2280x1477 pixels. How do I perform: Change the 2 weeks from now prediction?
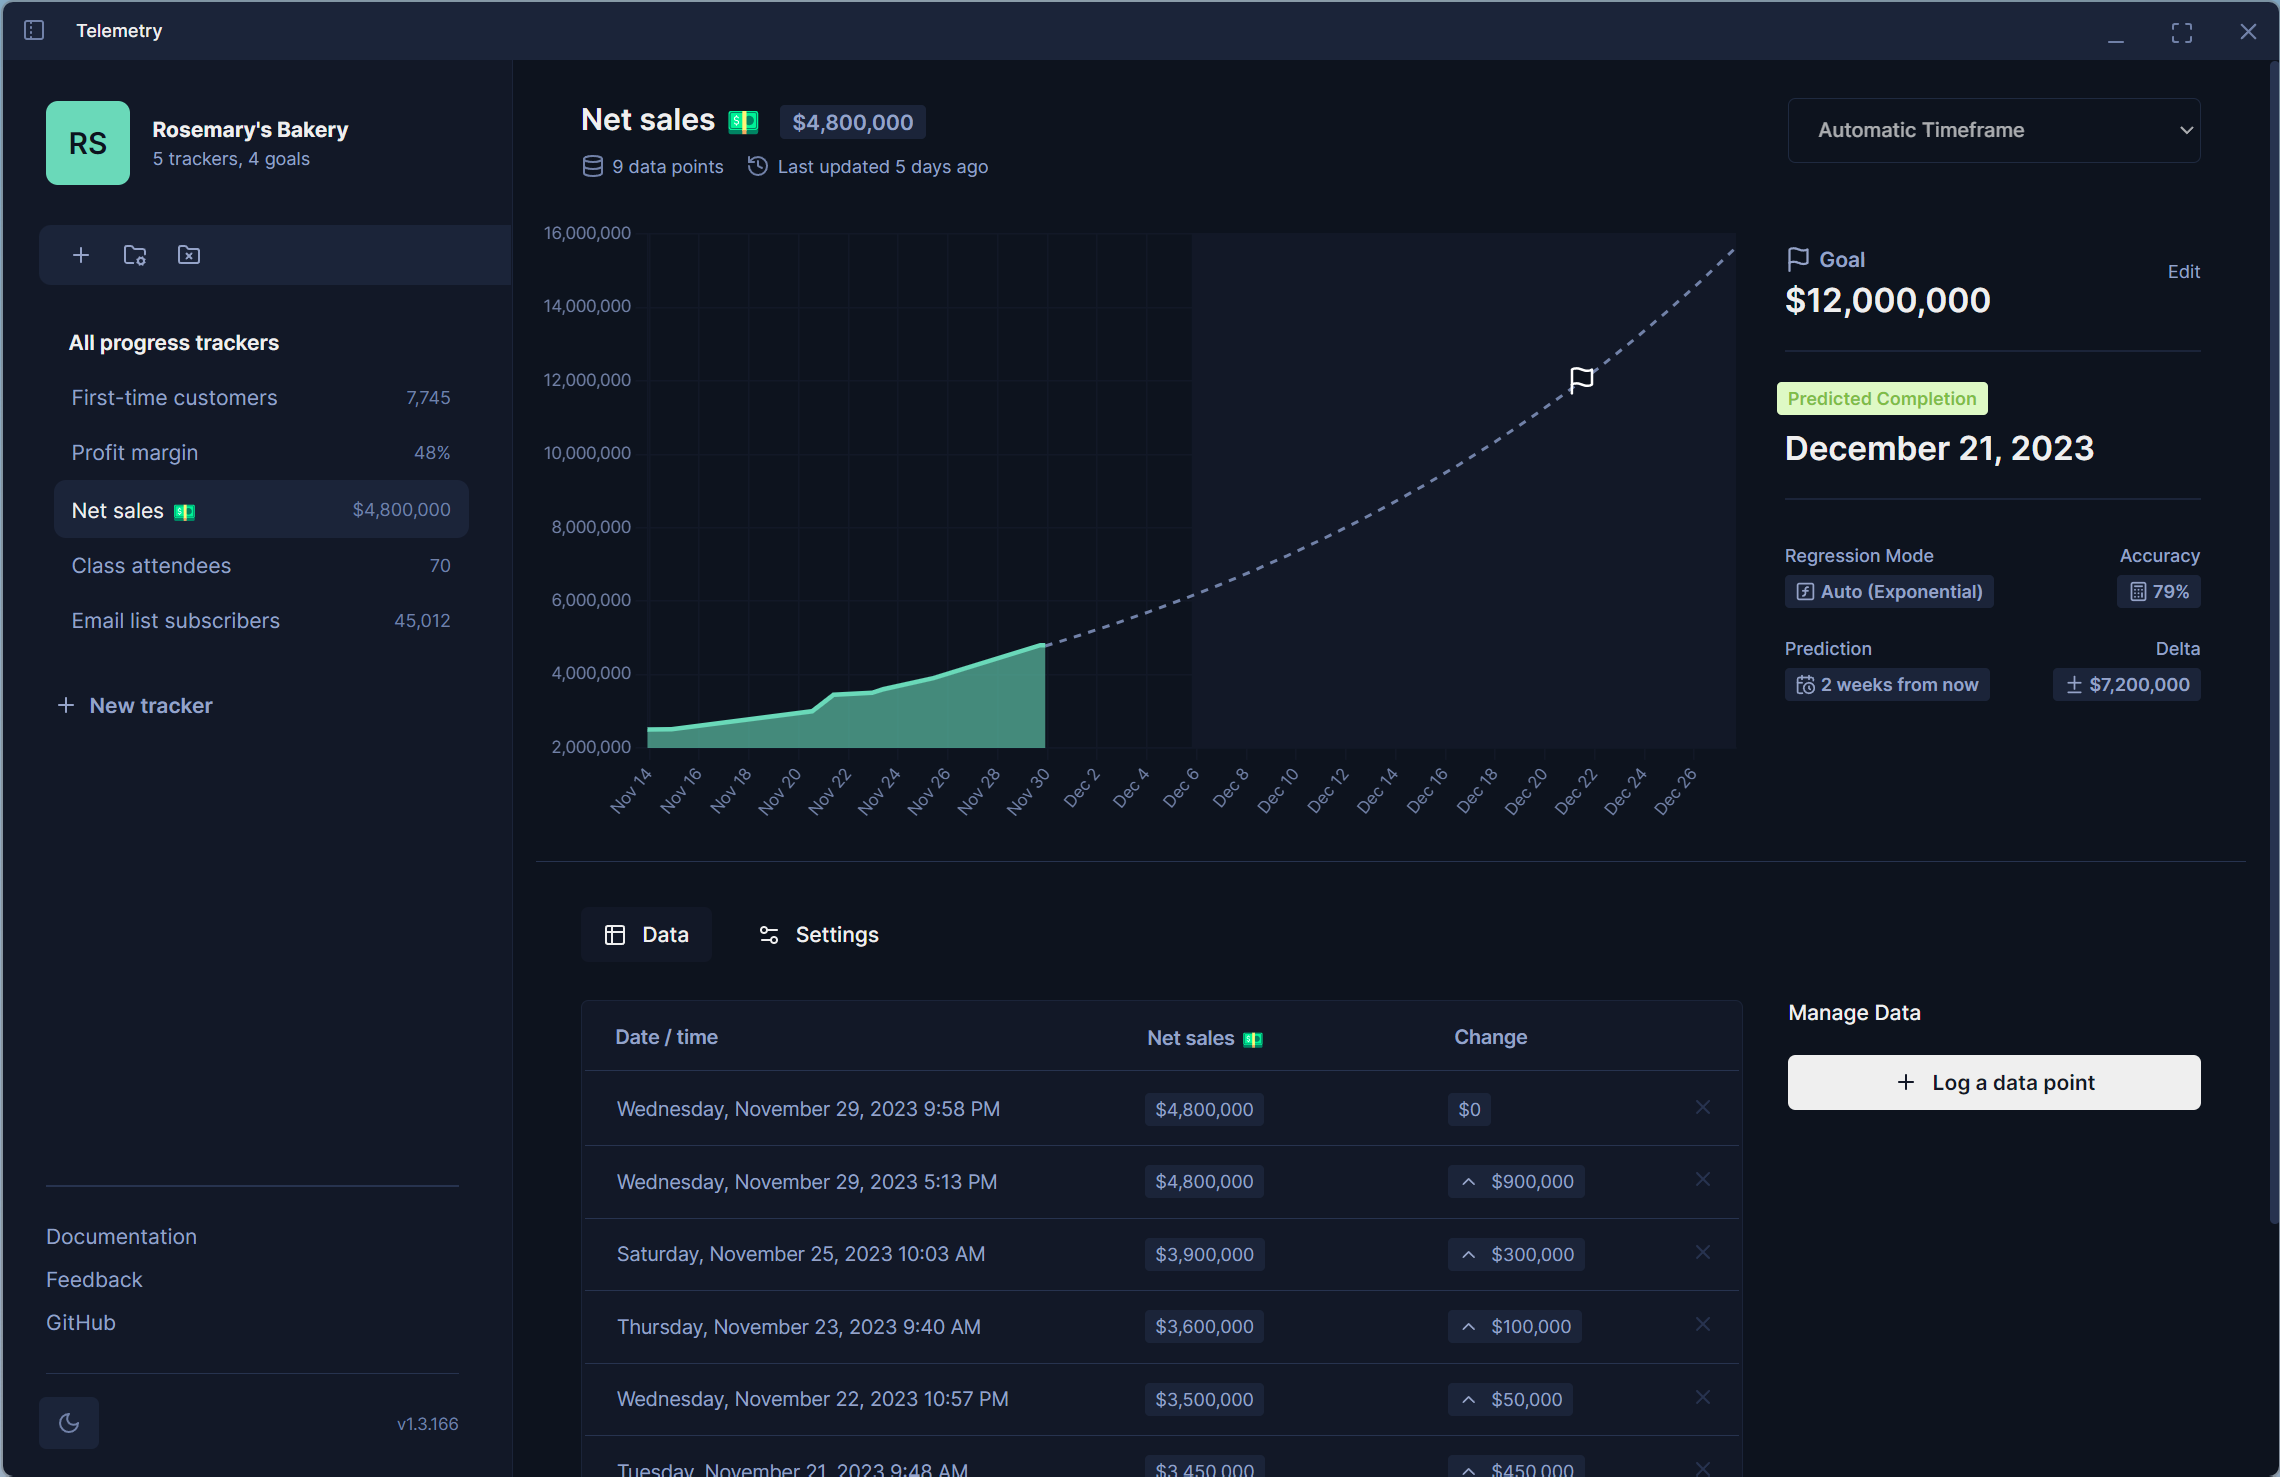[1887, 685]
